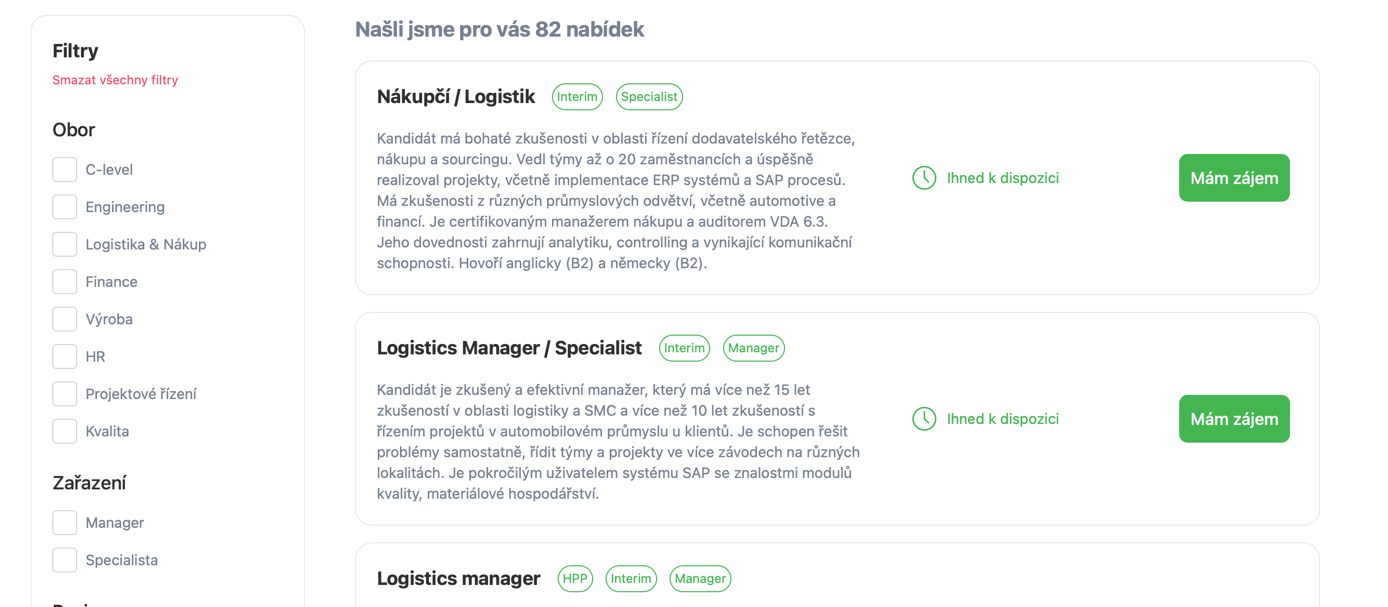Click Mám zájem for Logistics Manager / Specialist

1234,419
